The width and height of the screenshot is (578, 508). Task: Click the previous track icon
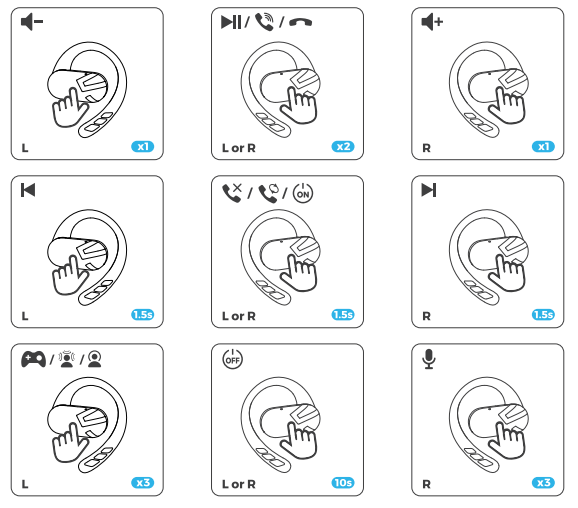point(28,190)
